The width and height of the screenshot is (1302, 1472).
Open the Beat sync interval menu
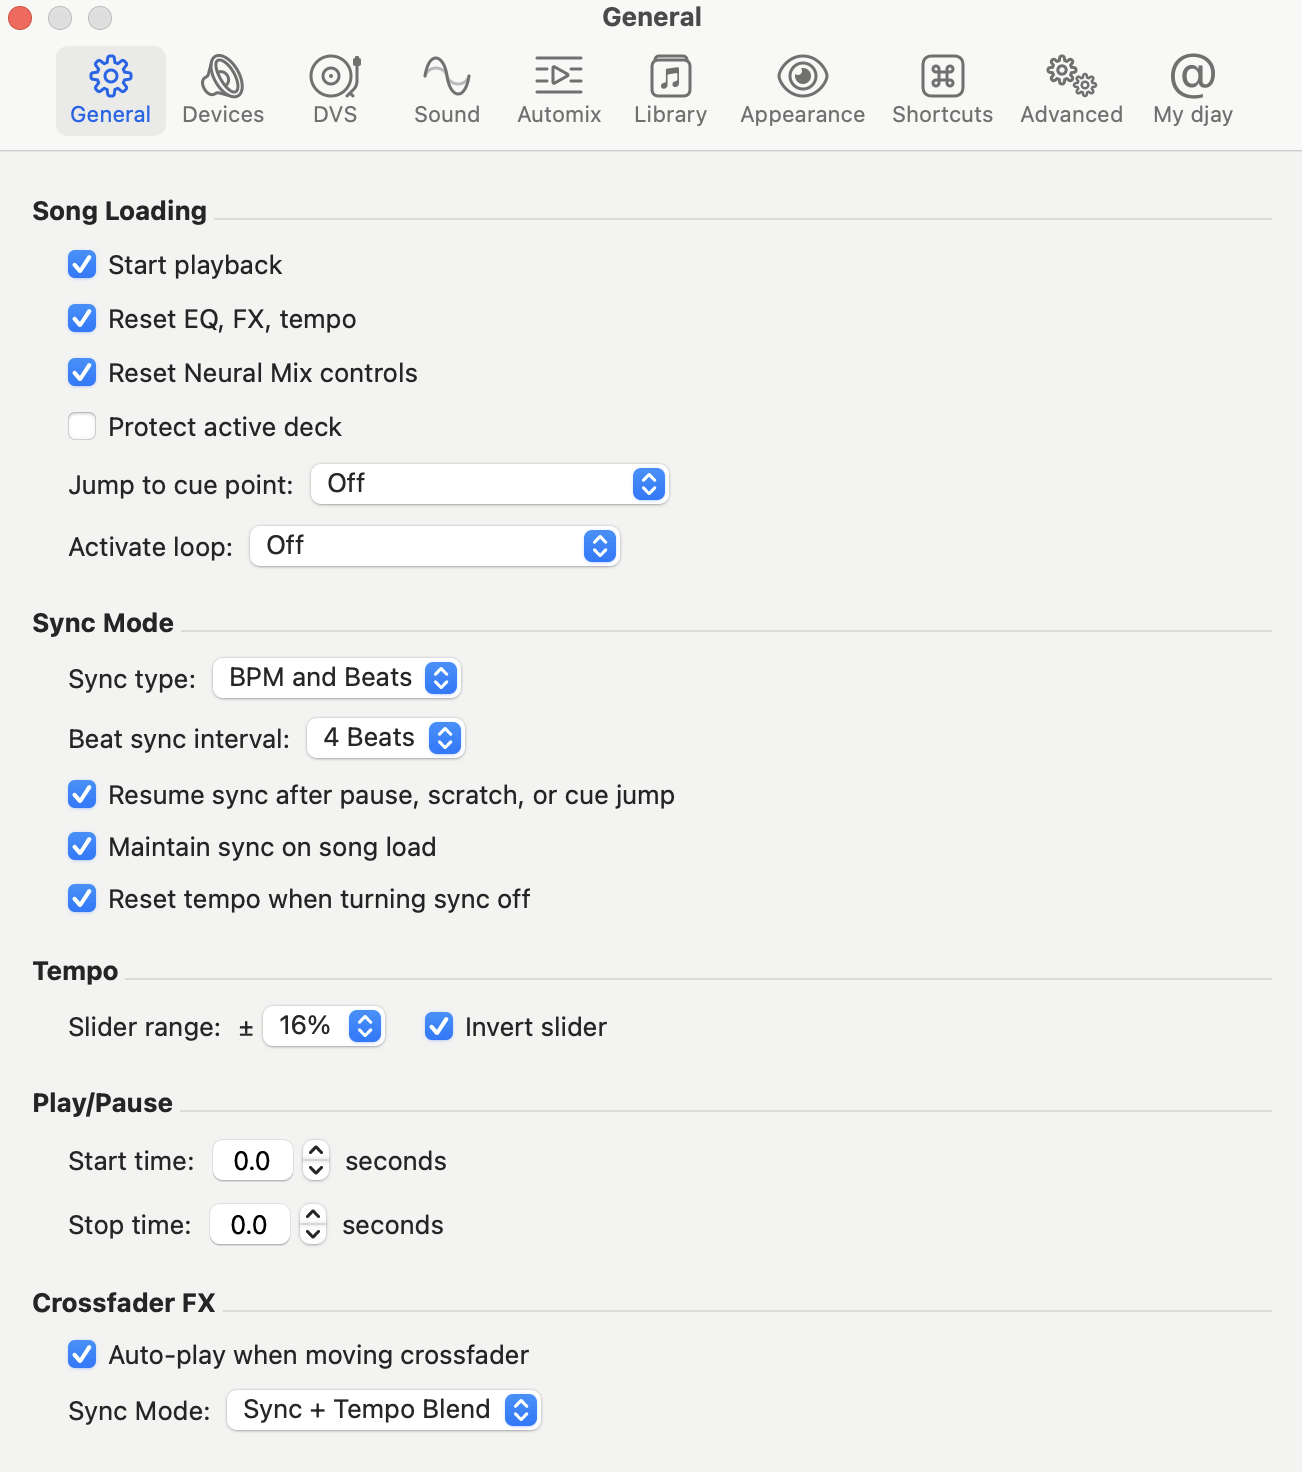(x=385, y=738)
